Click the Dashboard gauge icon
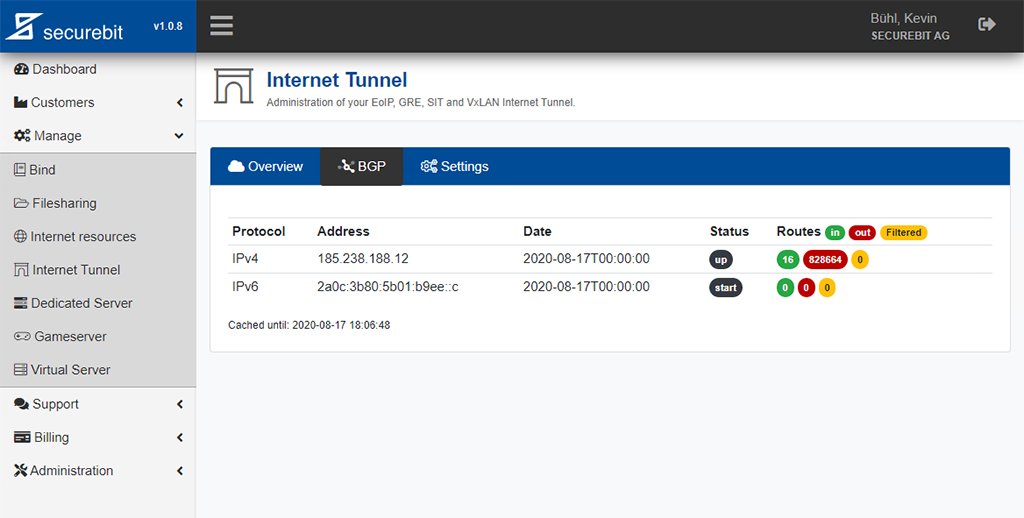The width and height of the screenshot is (1024, 518). coord(21,69)
